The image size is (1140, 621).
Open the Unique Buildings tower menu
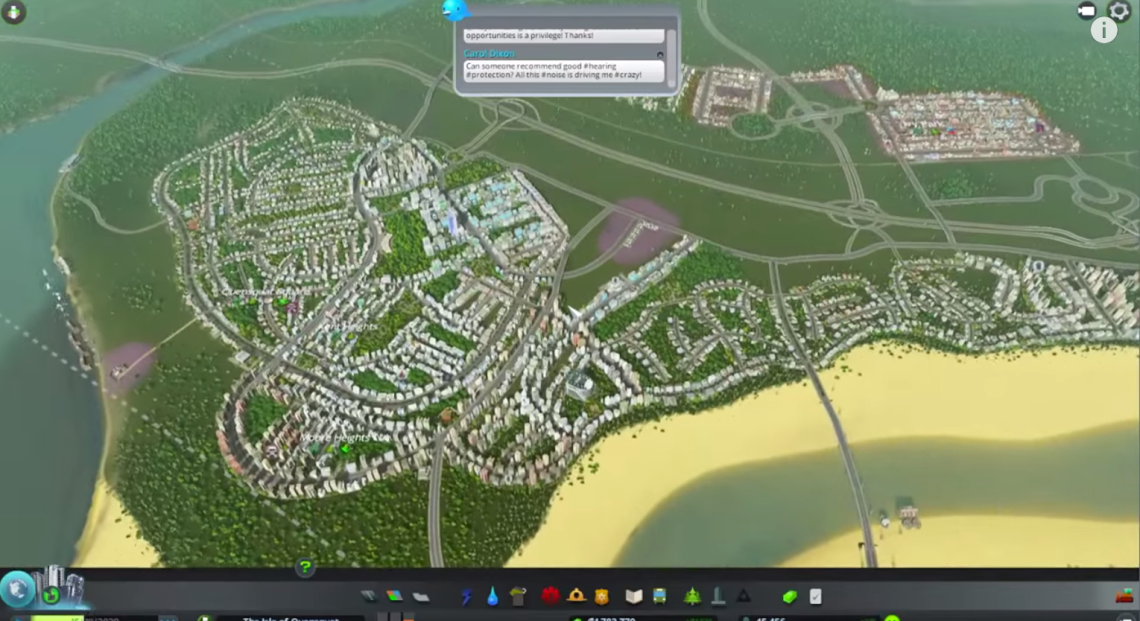(x=718, y=597)
